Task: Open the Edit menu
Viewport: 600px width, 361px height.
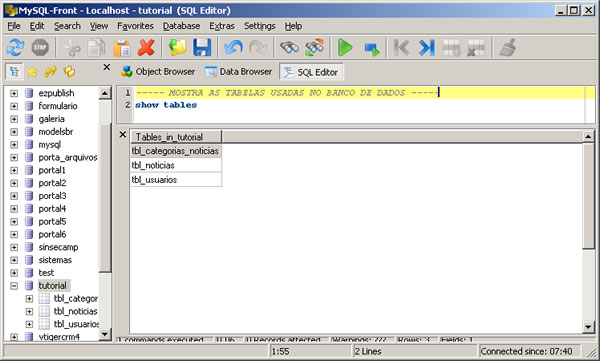Action: pyautogui.click(x=37, y=26)
